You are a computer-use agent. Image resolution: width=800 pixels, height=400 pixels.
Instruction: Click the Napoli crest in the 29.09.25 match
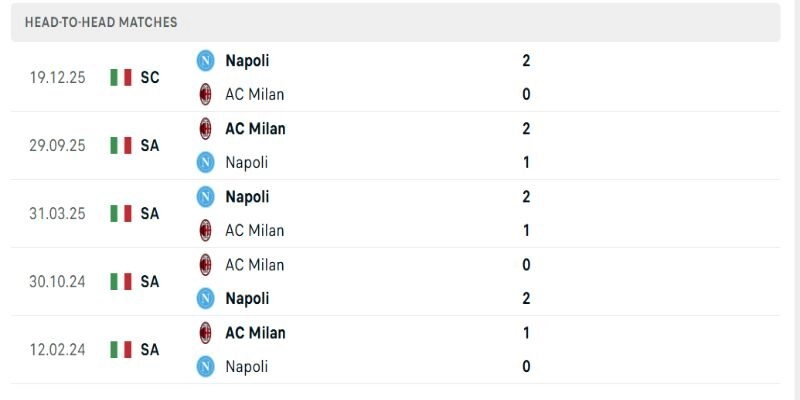tap(205, 162)
